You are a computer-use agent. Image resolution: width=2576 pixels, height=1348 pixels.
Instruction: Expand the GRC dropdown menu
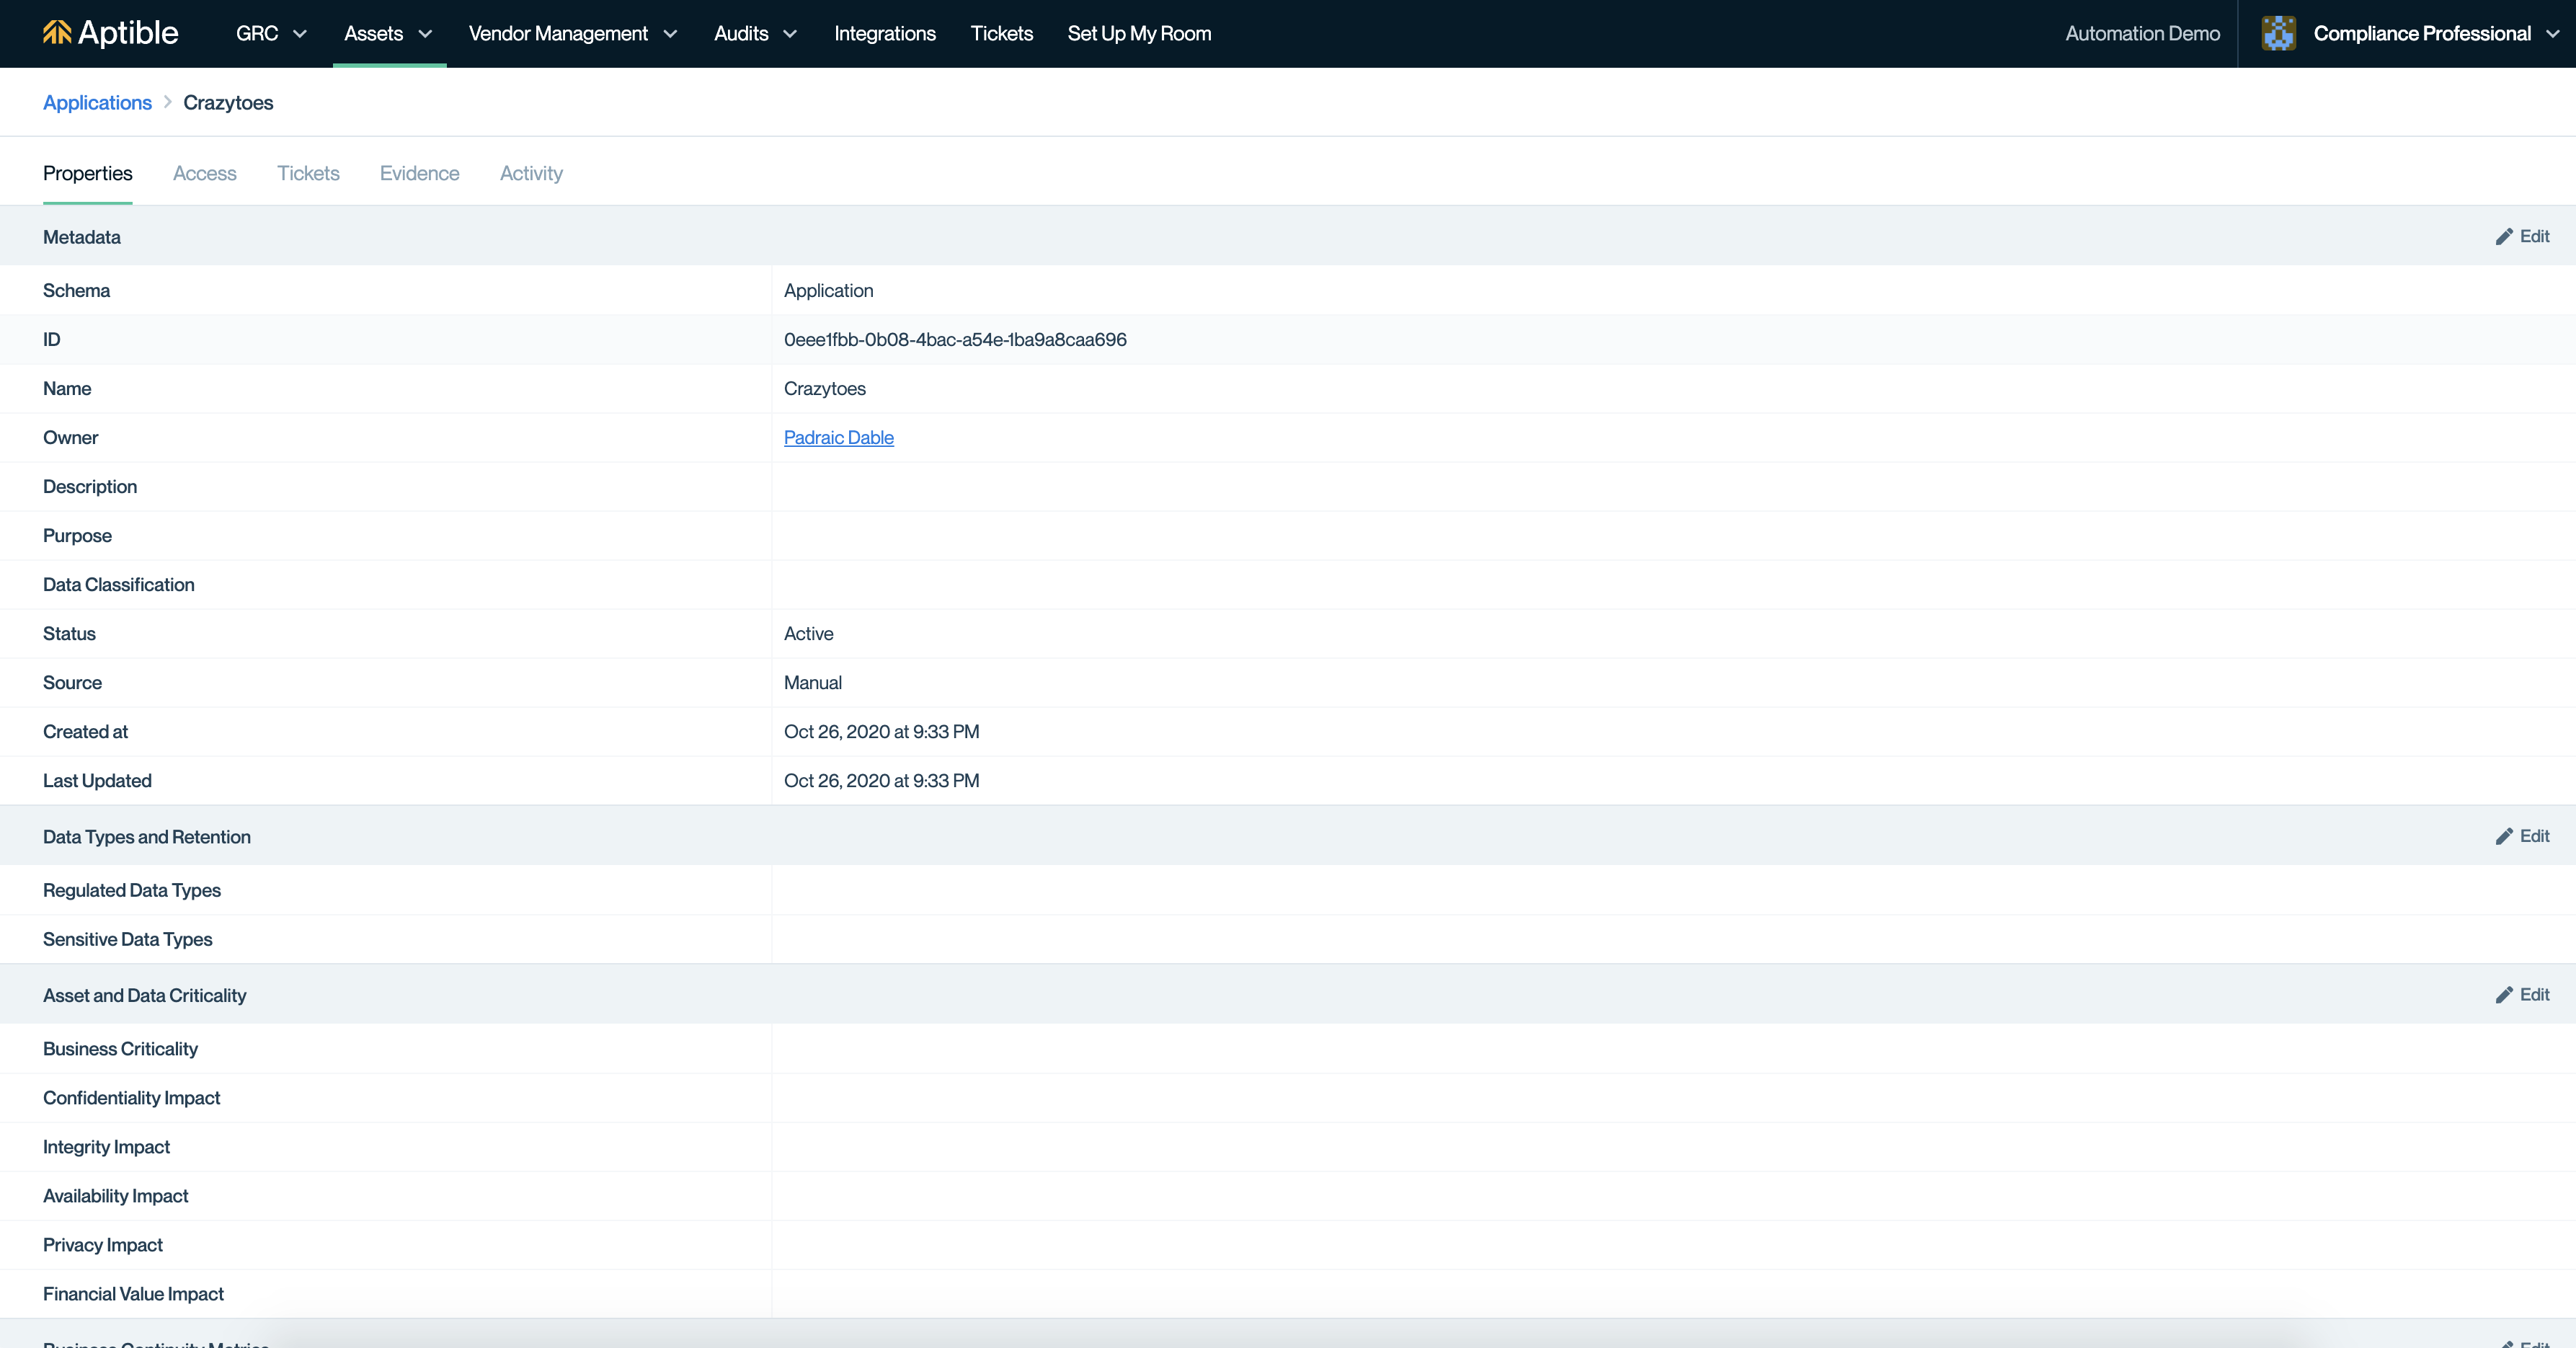270,33
